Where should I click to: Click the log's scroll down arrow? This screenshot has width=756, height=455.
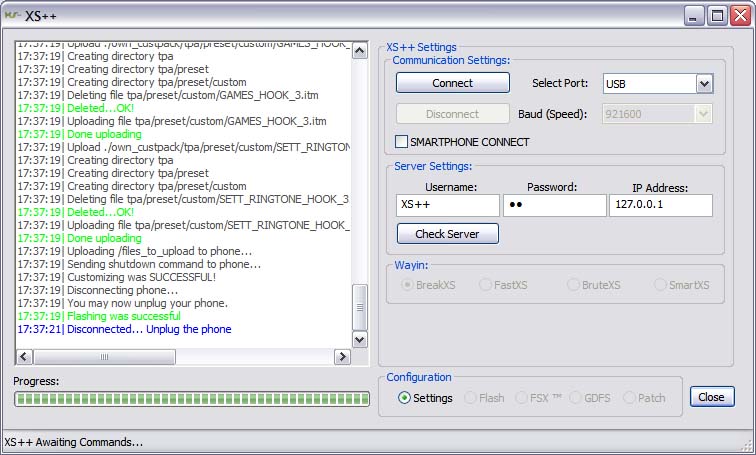tap(360, 339)
